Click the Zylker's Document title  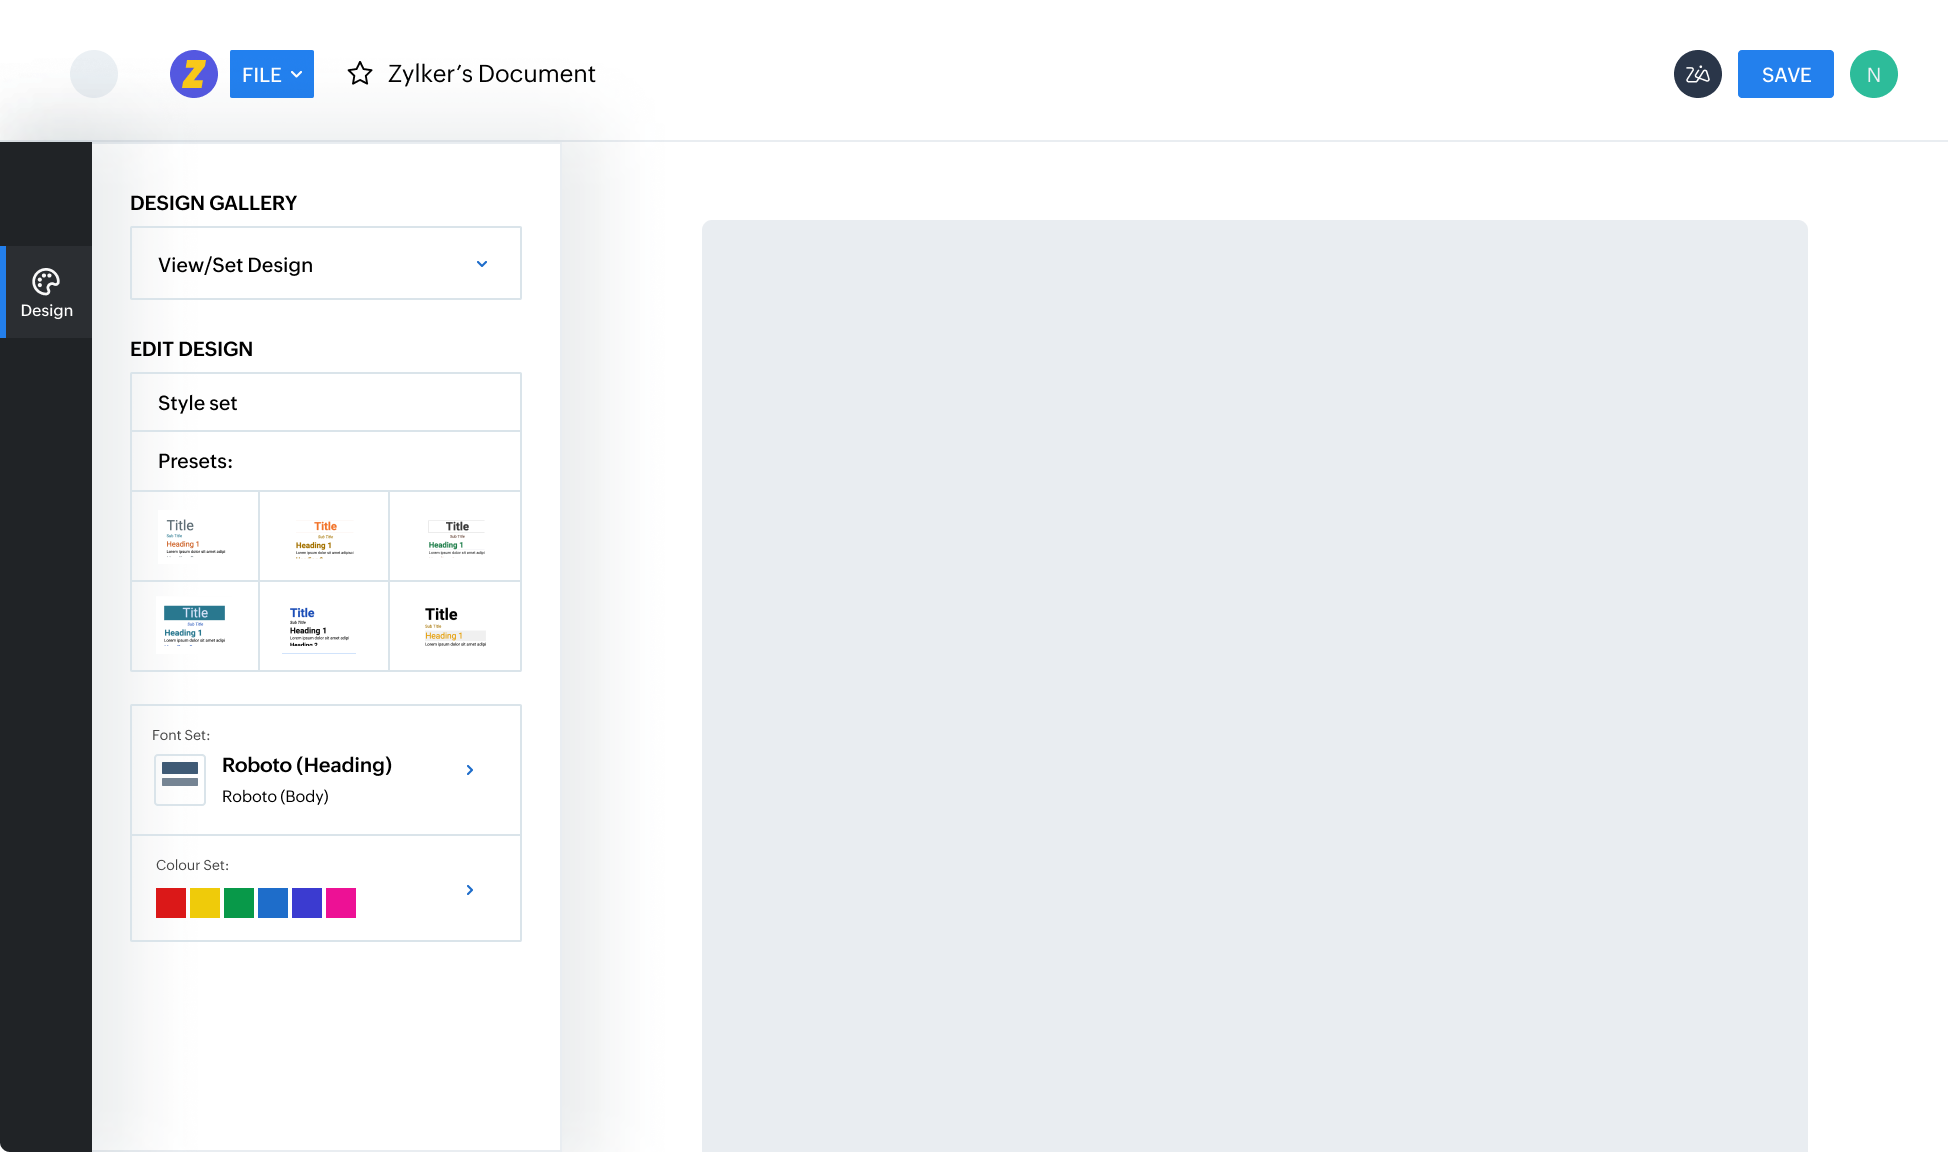(x=491, y=74)
